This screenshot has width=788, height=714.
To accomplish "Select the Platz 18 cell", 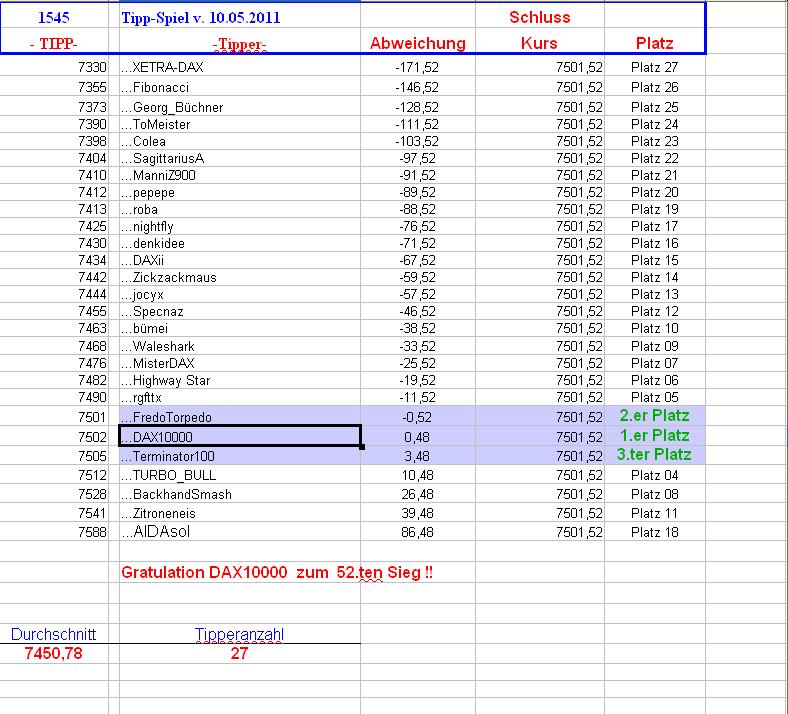I will 655,532.
